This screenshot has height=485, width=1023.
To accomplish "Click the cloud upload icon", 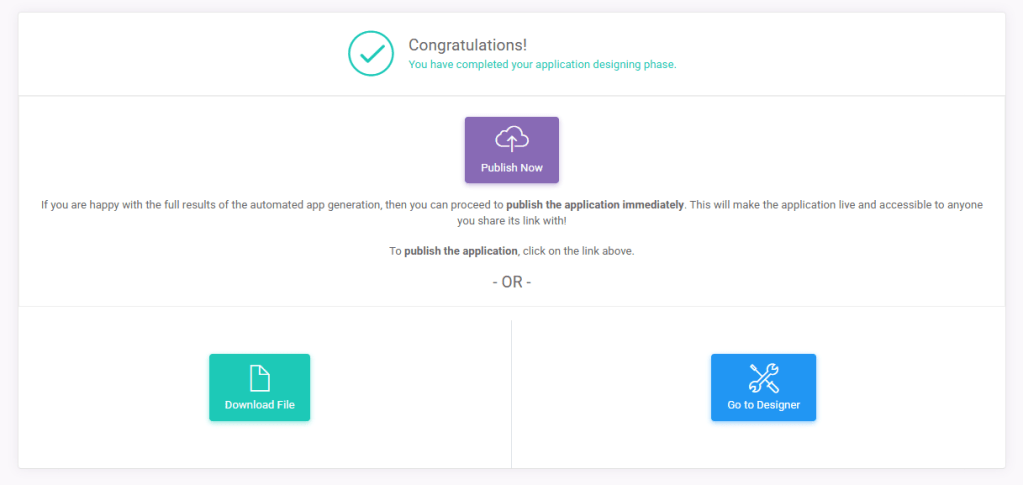I will click(511, 141).
